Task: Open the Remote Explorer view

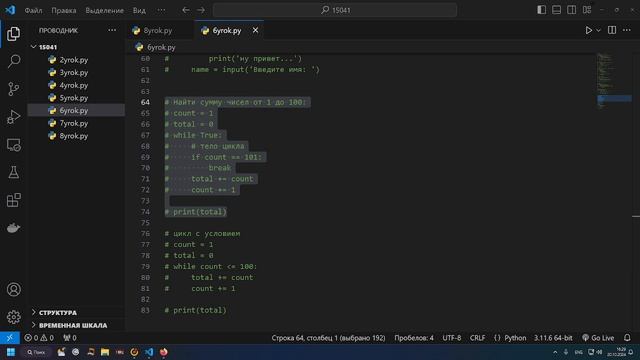Action: pos(13,144)
